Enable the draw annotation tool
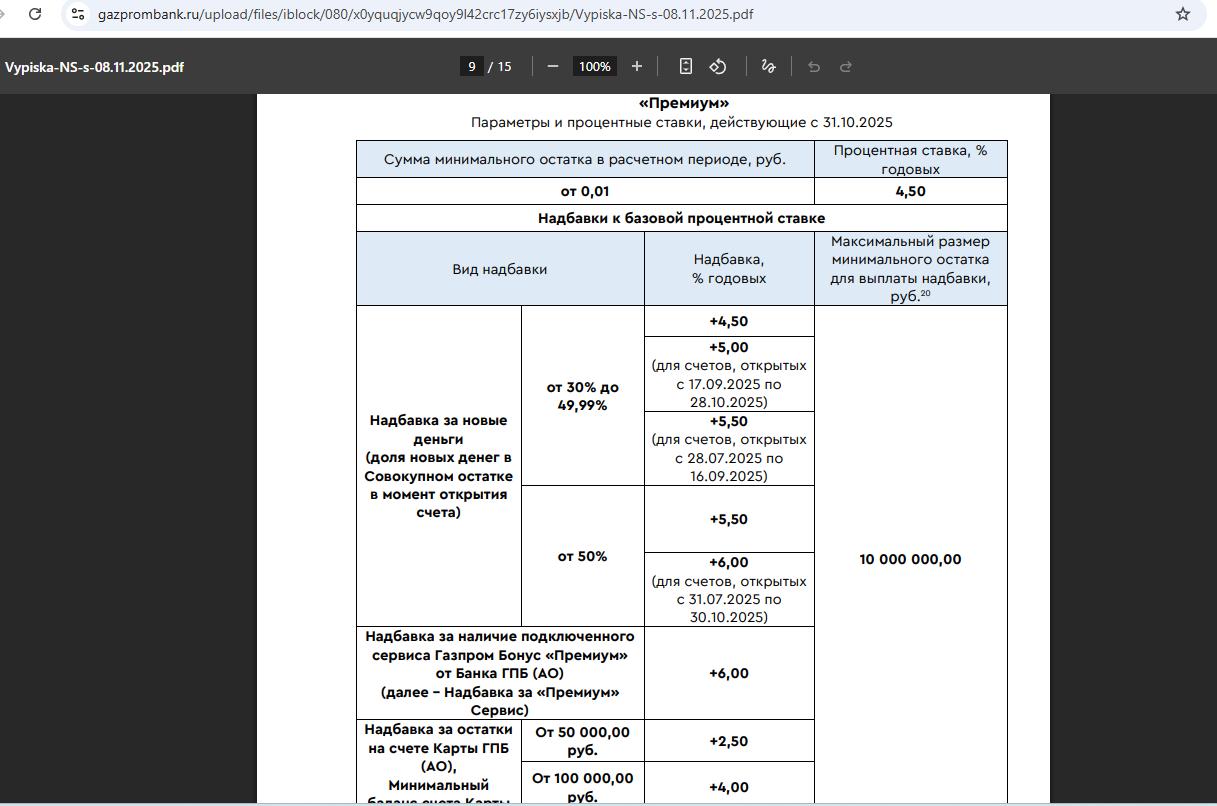 click(768, 67)
